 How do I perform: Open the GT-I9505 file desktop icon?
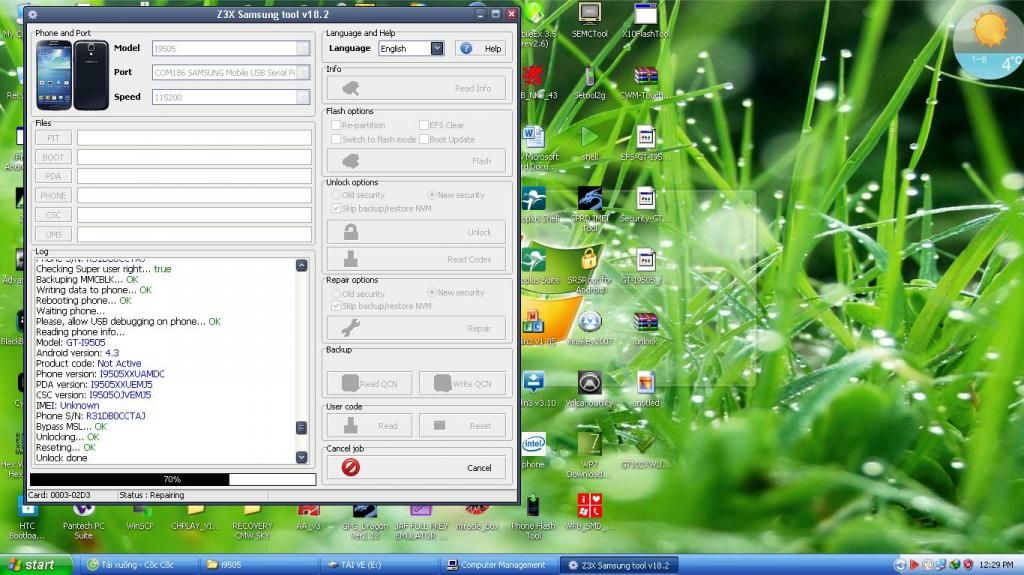pos(645,267)
